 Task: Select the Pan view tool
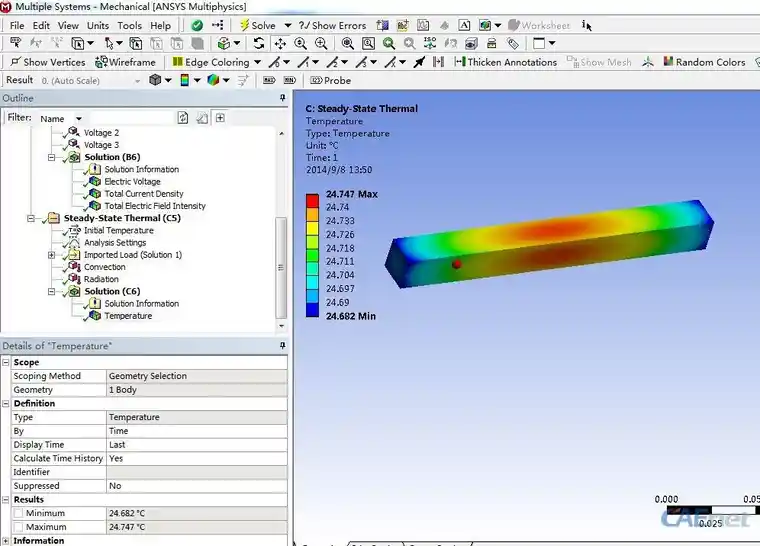click(x=280, y=44)
